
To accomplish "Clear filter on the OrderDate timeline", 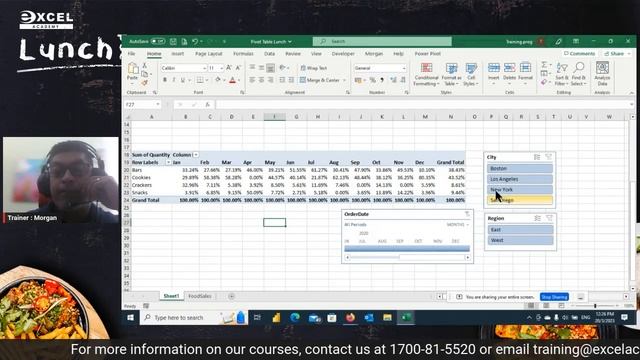I will tap(467, 214).
